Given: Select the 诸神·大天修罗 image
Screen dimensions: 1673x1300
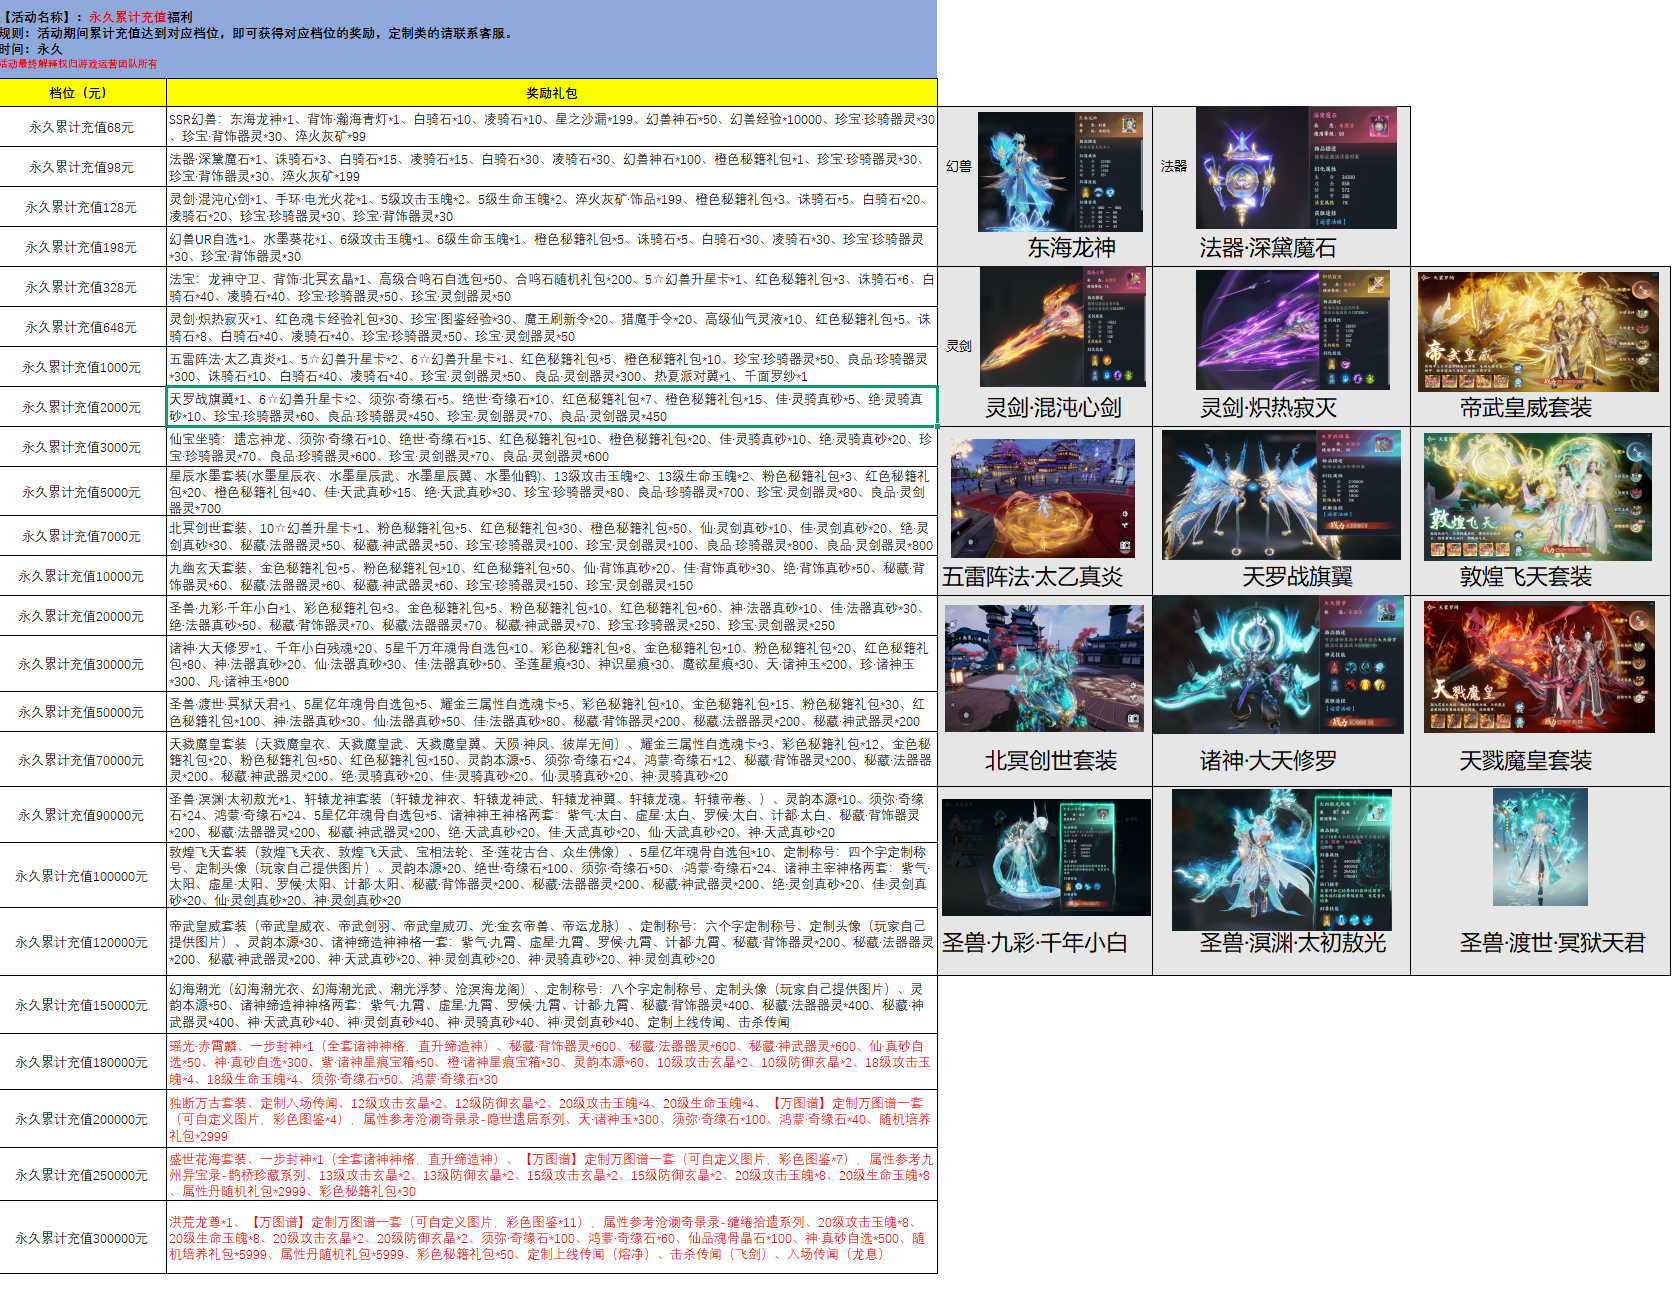Looking at the screenshot, I should click(1278, 666).
